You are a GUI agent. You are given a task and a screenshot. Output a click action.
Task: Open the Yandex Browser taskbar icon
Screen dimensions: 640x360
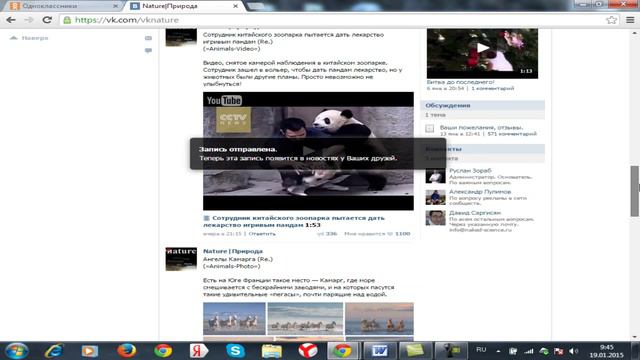(x=308, y=351)
